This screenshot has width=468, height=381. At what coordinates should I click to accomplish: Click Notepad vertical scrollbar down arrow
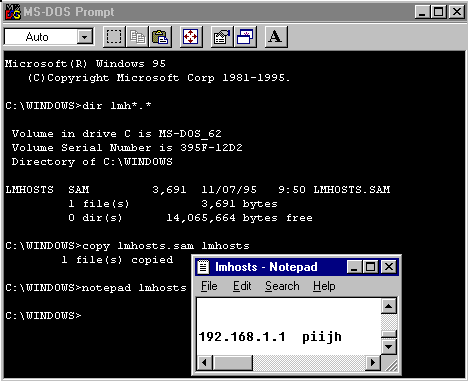(389, 347)
